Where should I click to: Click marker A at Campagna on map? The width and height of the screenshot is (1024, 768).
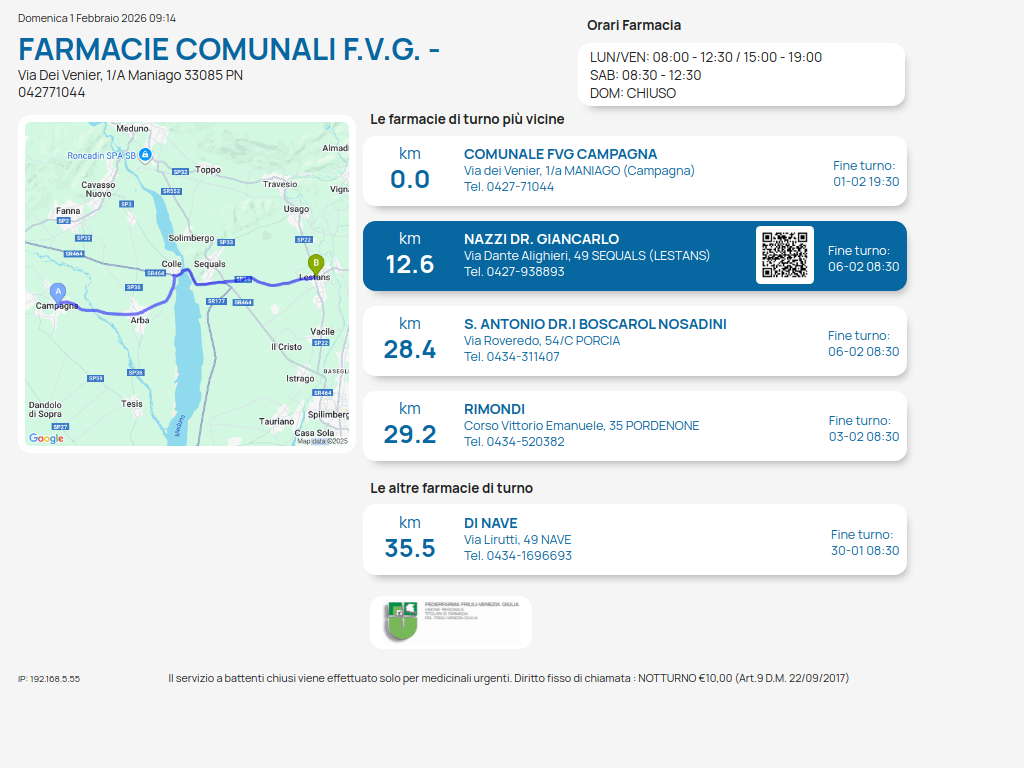(58, 291)
